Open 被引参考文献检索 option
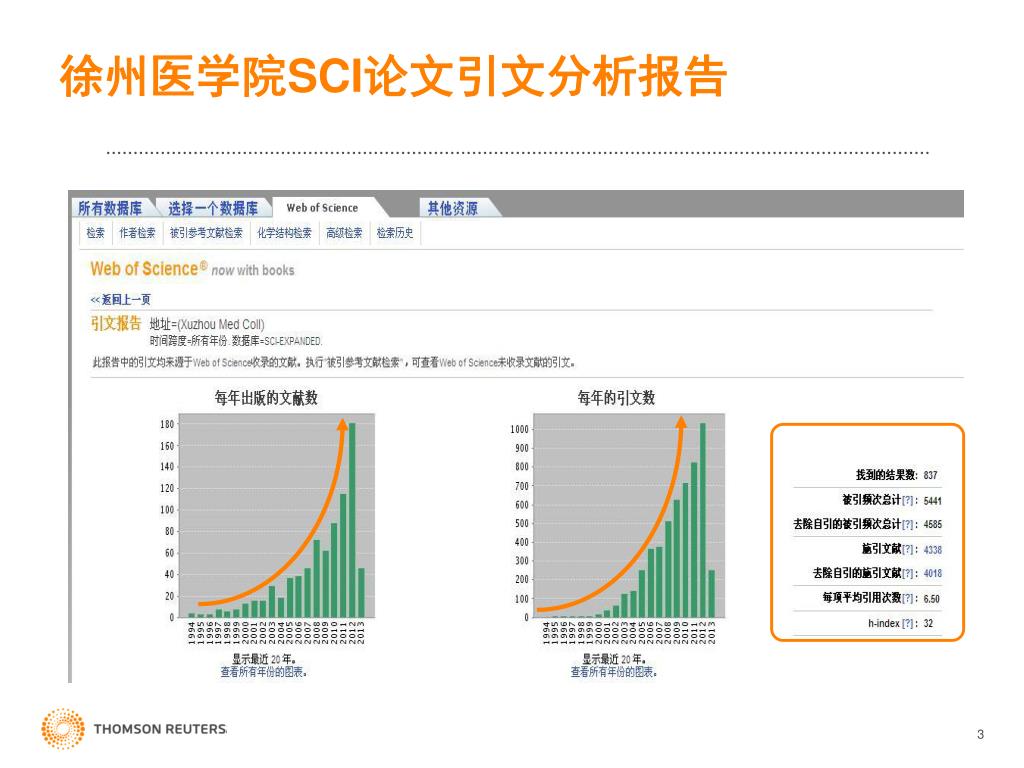The width and height of the screenshot is (1024, 768). click(206, 232)
